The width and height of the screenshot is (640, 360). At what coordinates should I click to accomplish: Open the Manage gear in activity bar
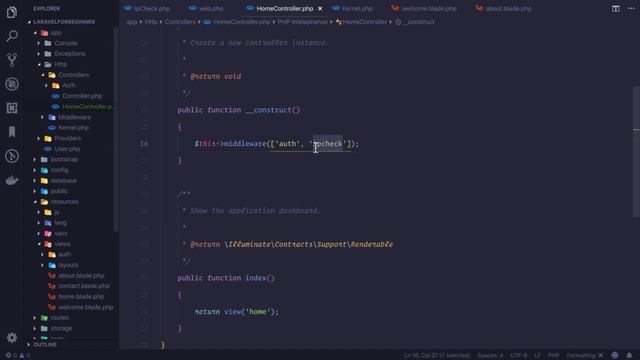tap(12, 338)
